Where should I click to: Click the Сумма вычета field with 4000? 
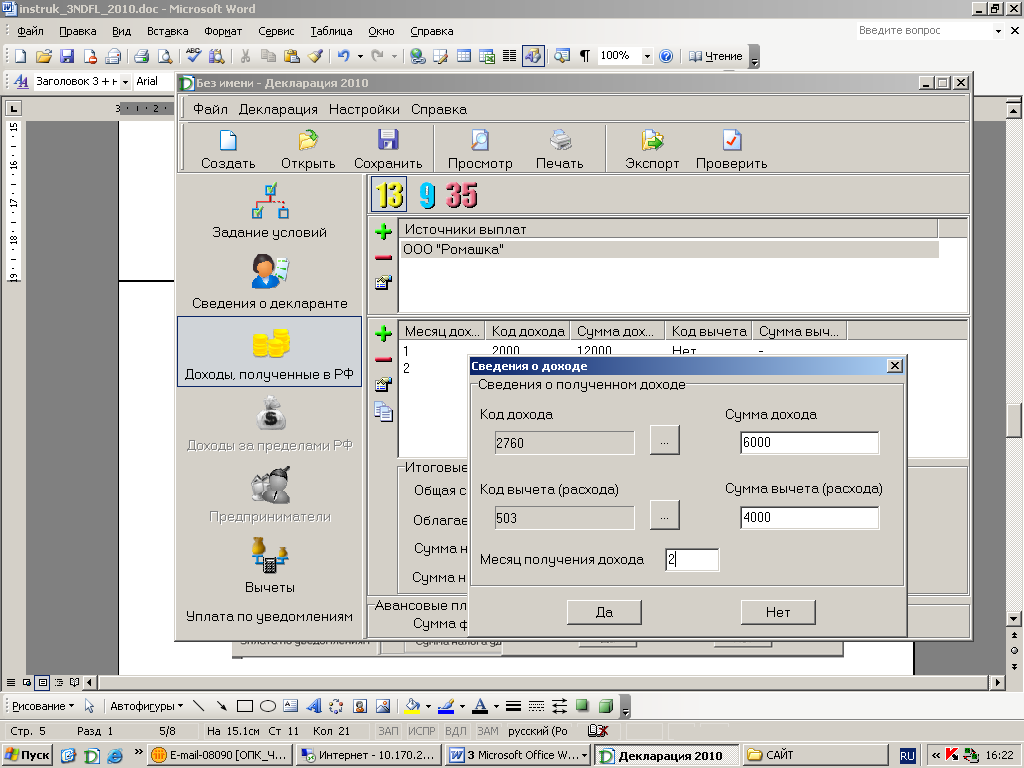click(810, 517)
